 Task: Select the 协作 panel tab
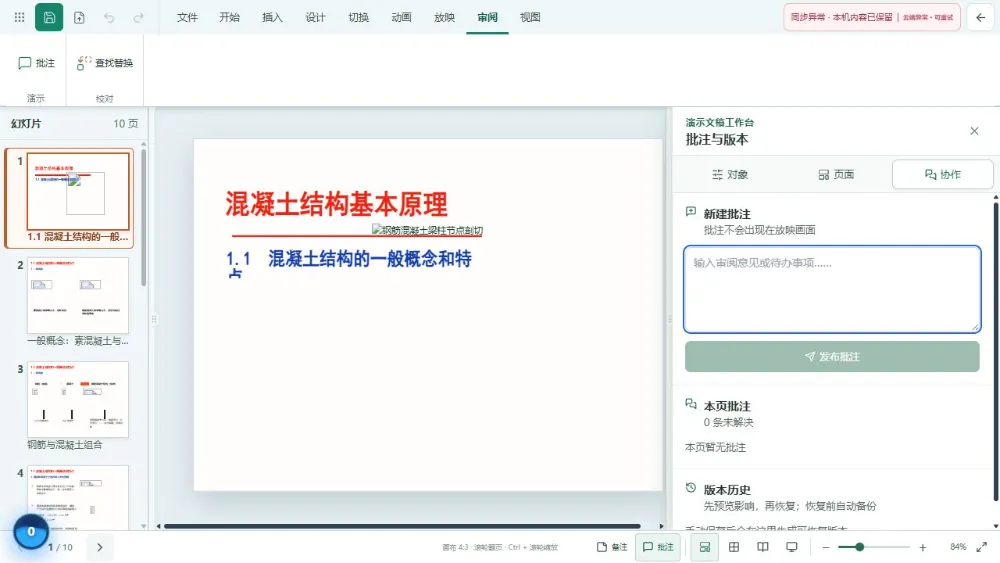click(943, 174)
